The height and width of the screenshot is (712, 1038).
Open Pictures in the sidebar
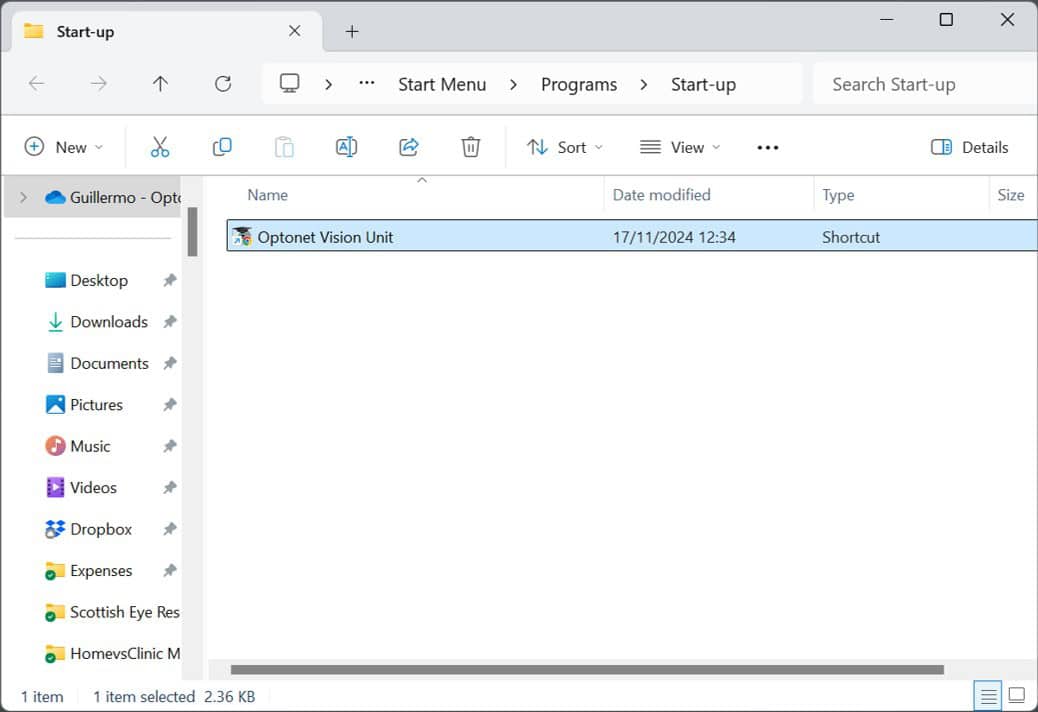pos(96,405)
